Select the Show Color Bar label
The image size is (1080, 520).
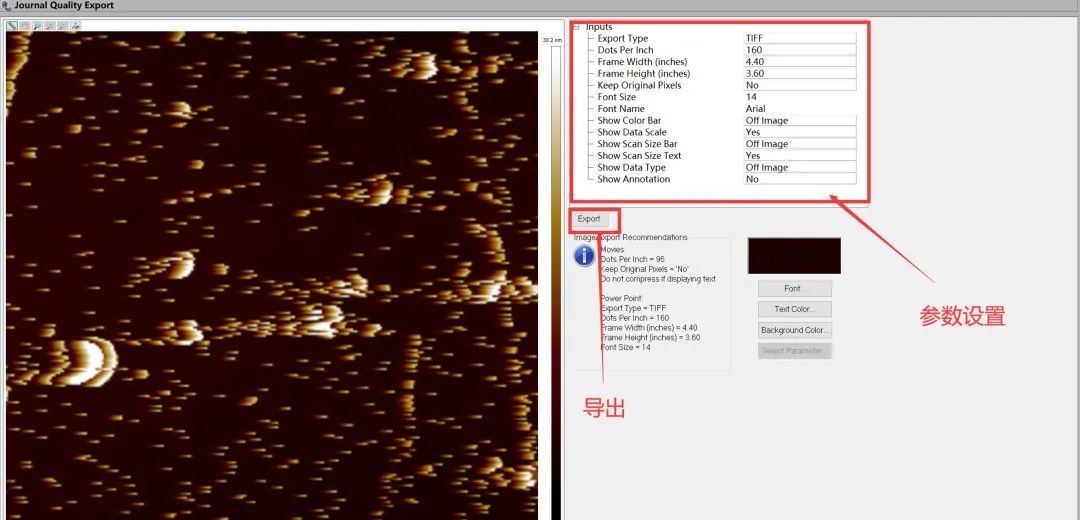(629, 121)
